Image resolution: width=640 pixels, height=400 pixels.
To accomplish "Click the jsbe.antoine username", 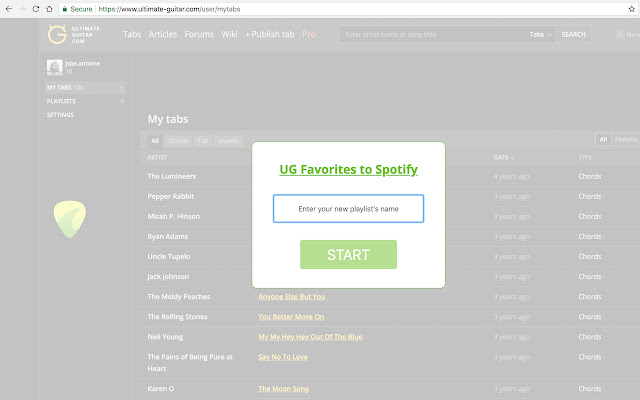I will click(x=82, y=63).
